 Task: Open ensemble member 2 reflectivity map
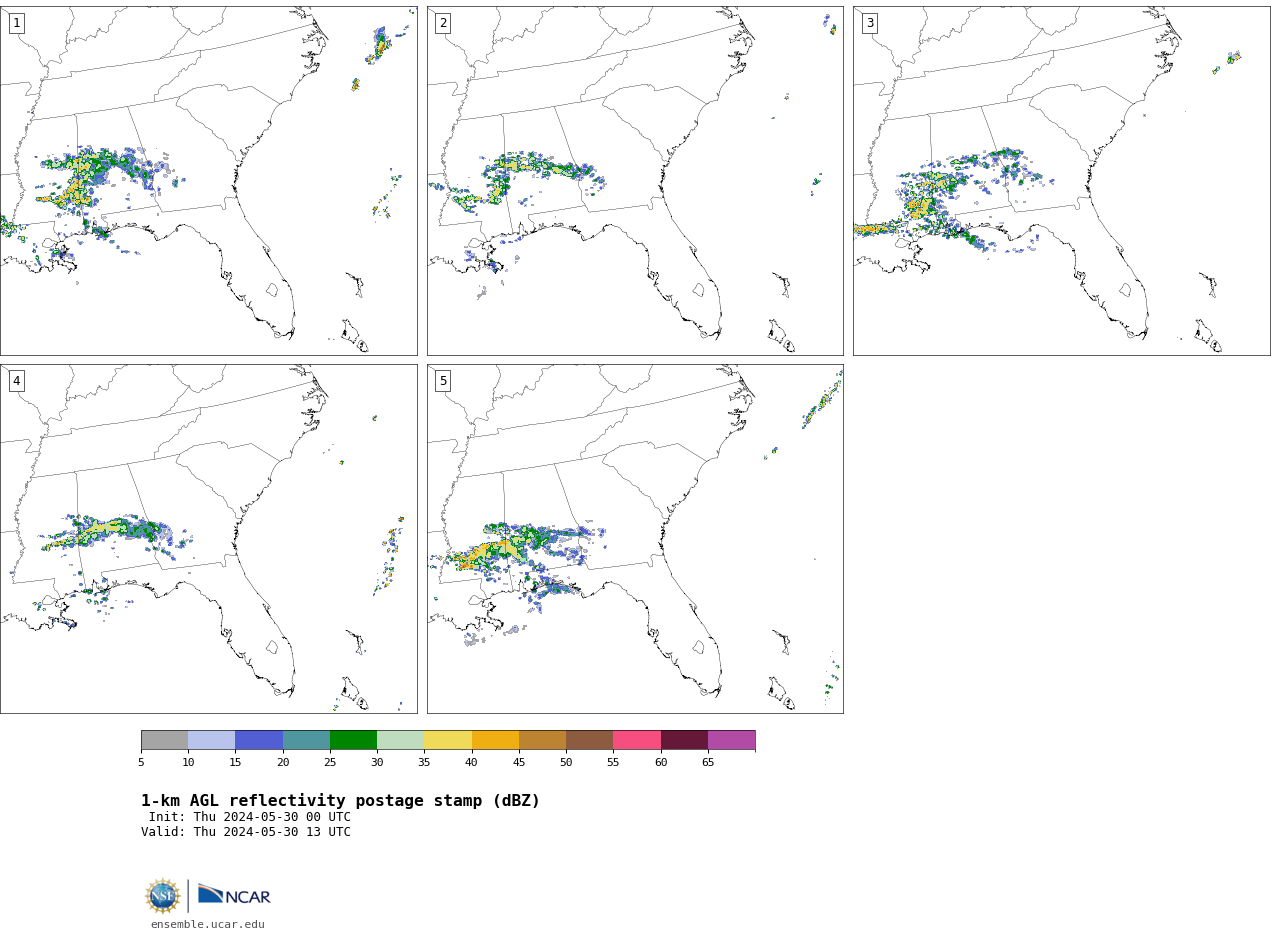point(635,181)
